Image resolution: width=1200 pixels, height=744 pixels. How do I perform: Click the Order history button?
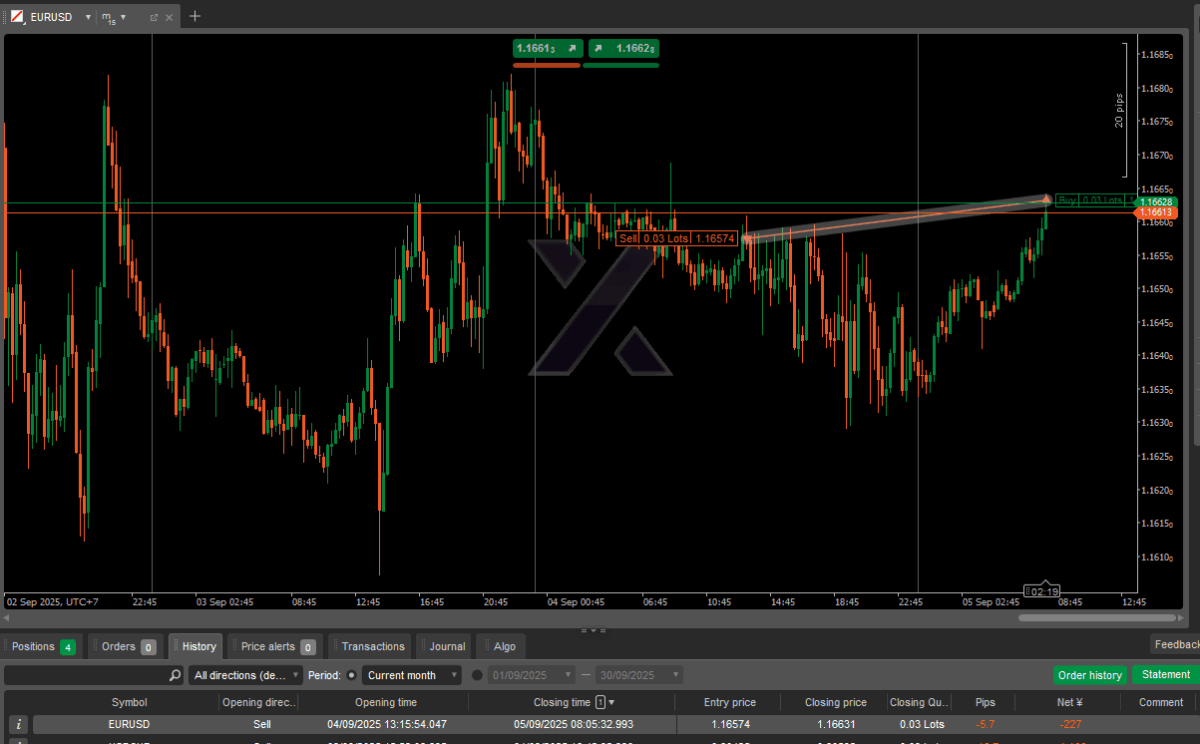point(1090,675)
